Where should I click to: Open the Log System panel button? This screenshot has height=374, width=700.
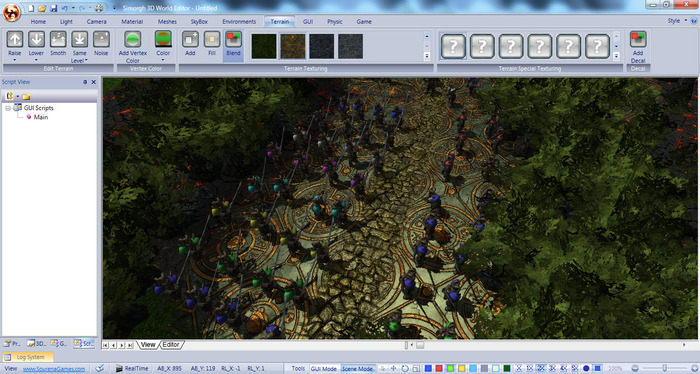(x=28, y=357)
